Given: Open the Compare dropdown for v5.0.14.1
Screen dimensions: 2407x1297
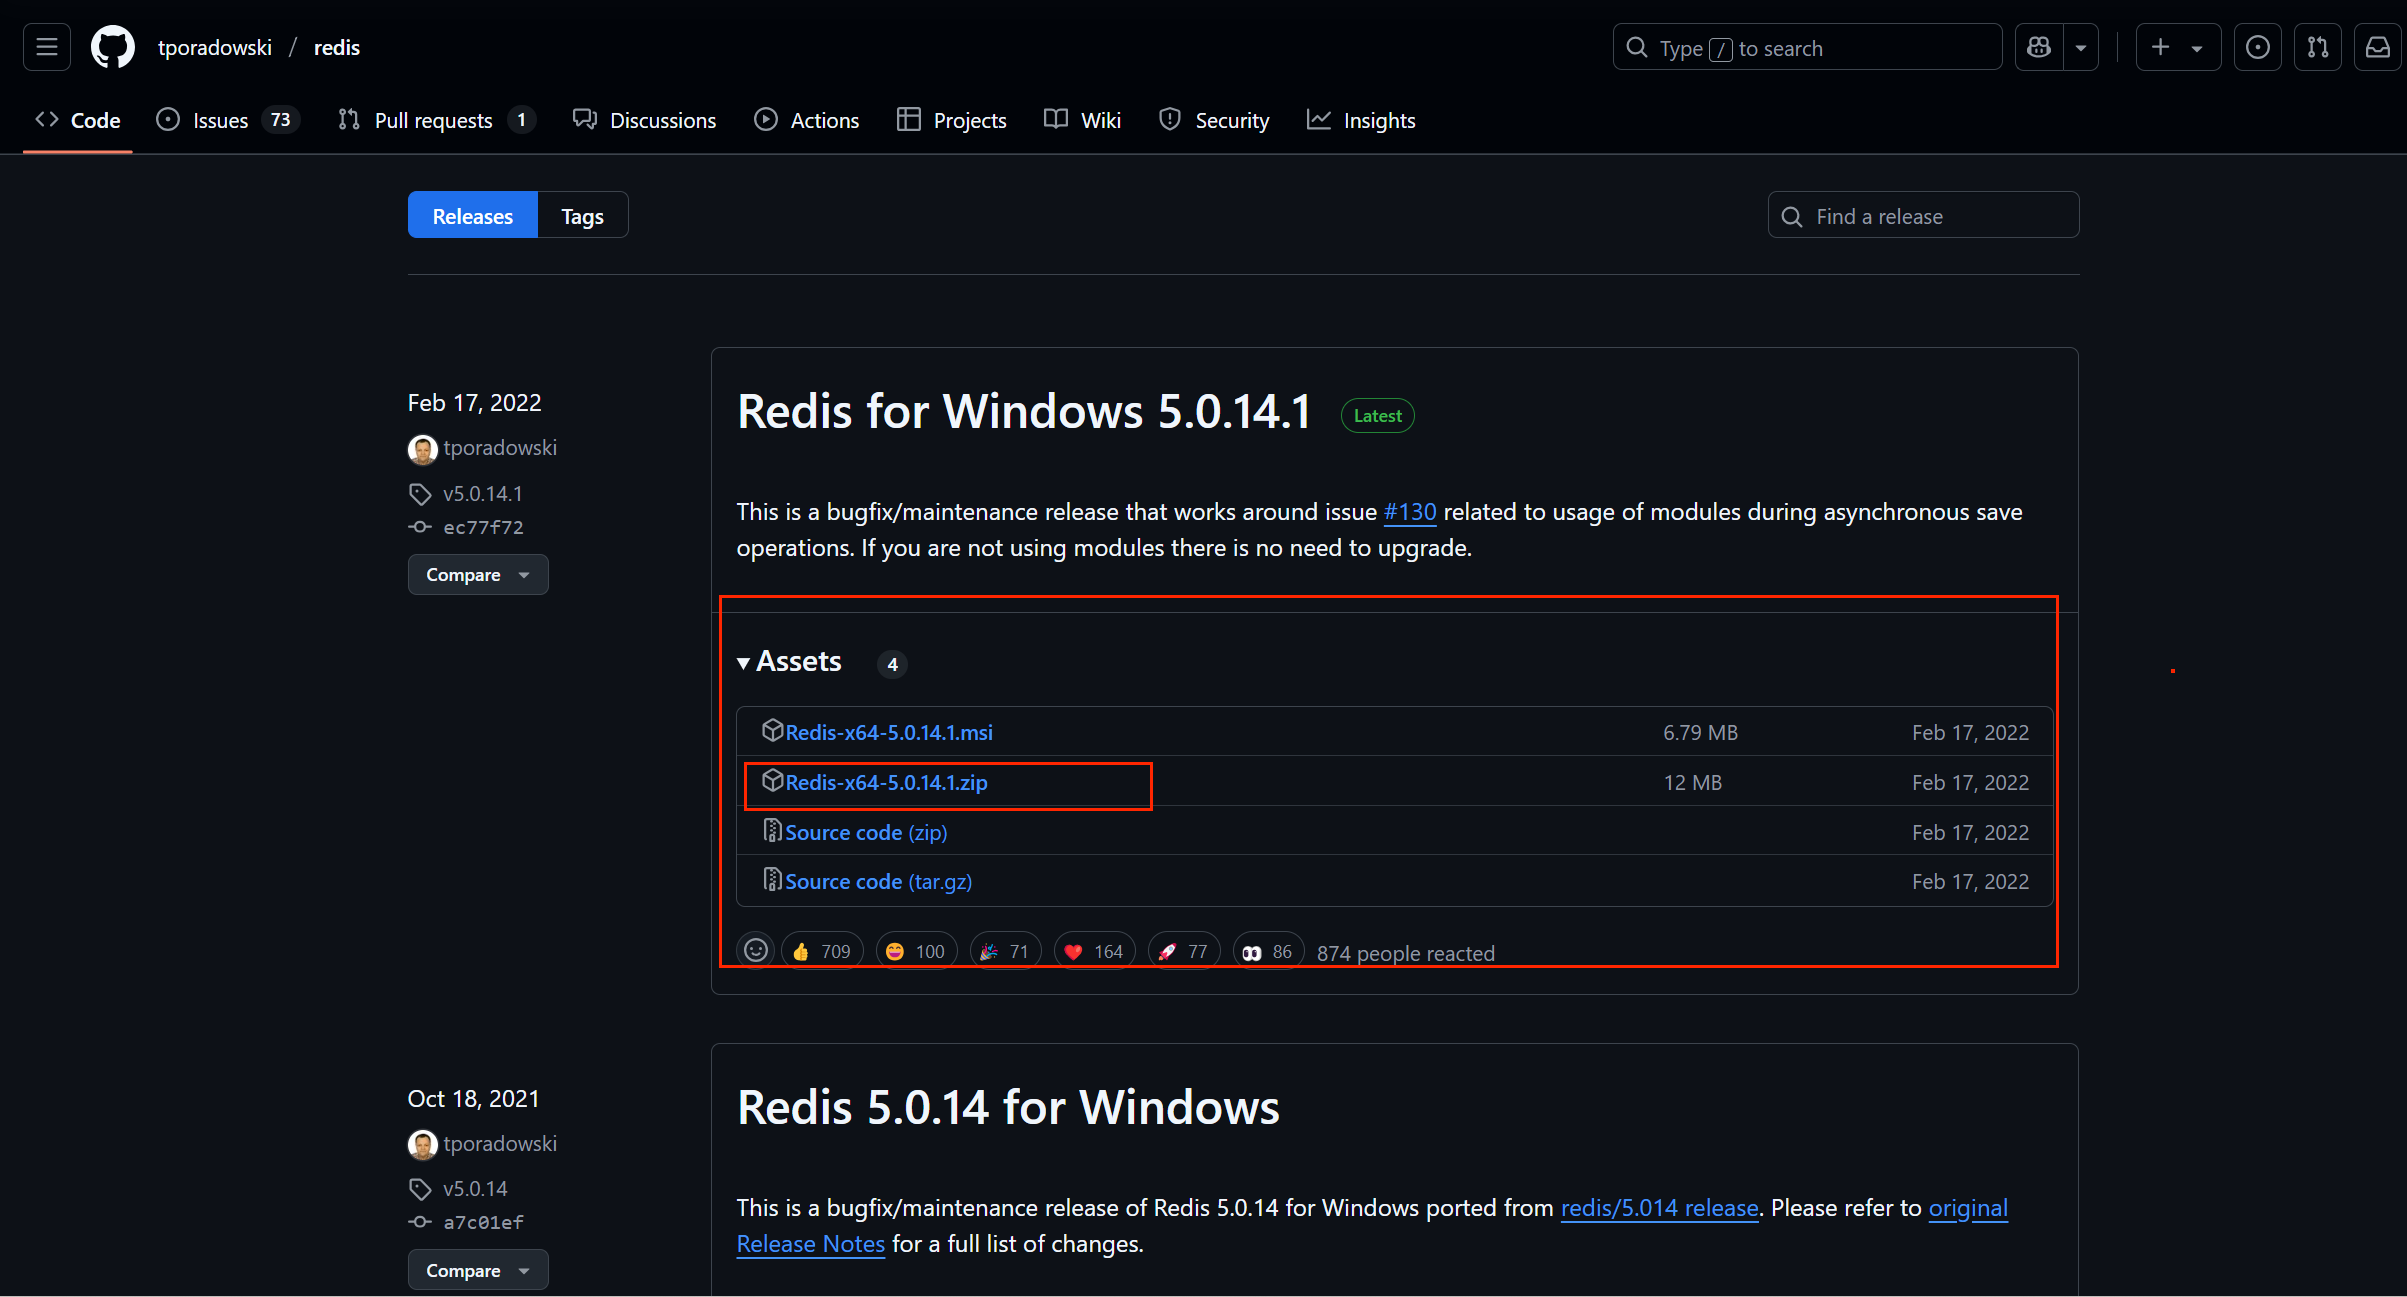Looking at the screenshot, I should pos(477,575).
